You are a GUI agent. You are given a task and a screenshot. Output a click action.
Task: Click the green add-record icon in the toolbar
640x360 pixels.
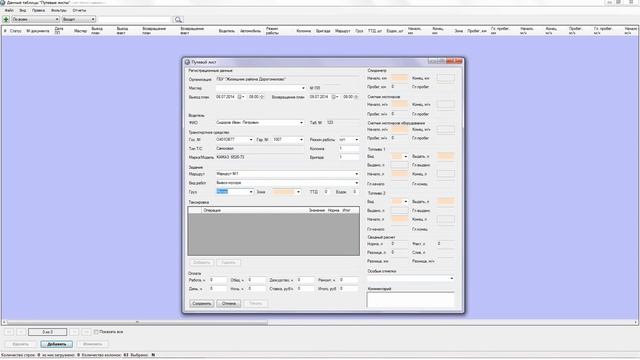click(x=6, y=19)
